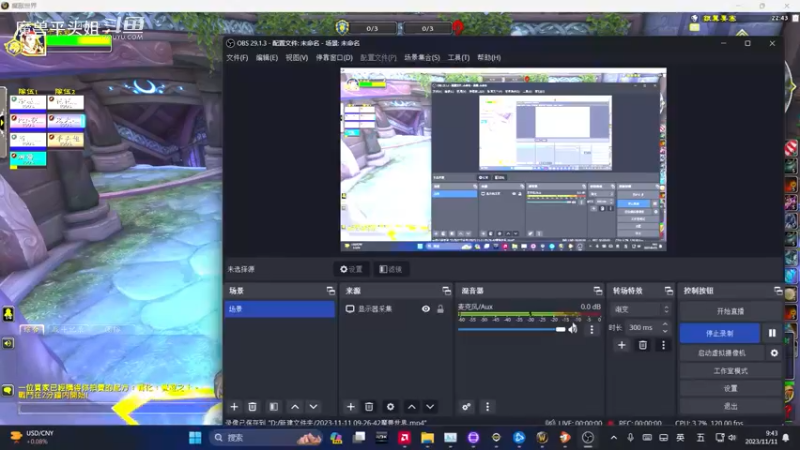Screen dimensions: 800x450
Task: Enable 工作室模式 studio mode
Action: coord(730,371)
